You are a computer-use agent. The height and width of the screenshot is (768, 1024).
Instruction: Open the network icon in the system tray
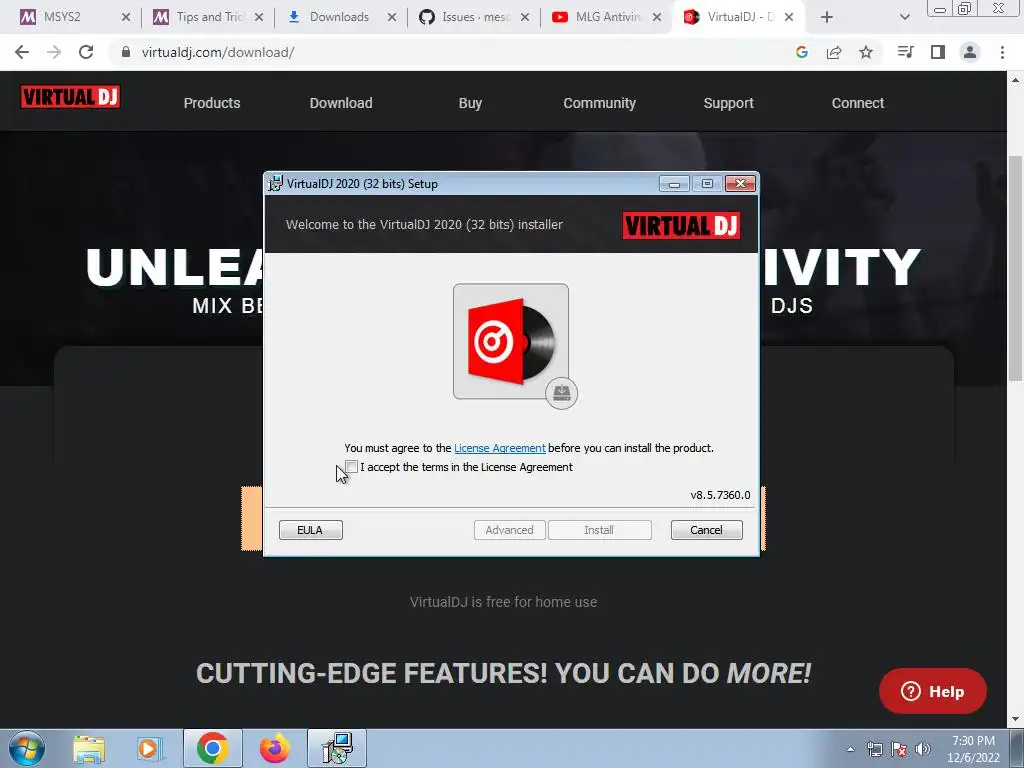pos(874,749)
